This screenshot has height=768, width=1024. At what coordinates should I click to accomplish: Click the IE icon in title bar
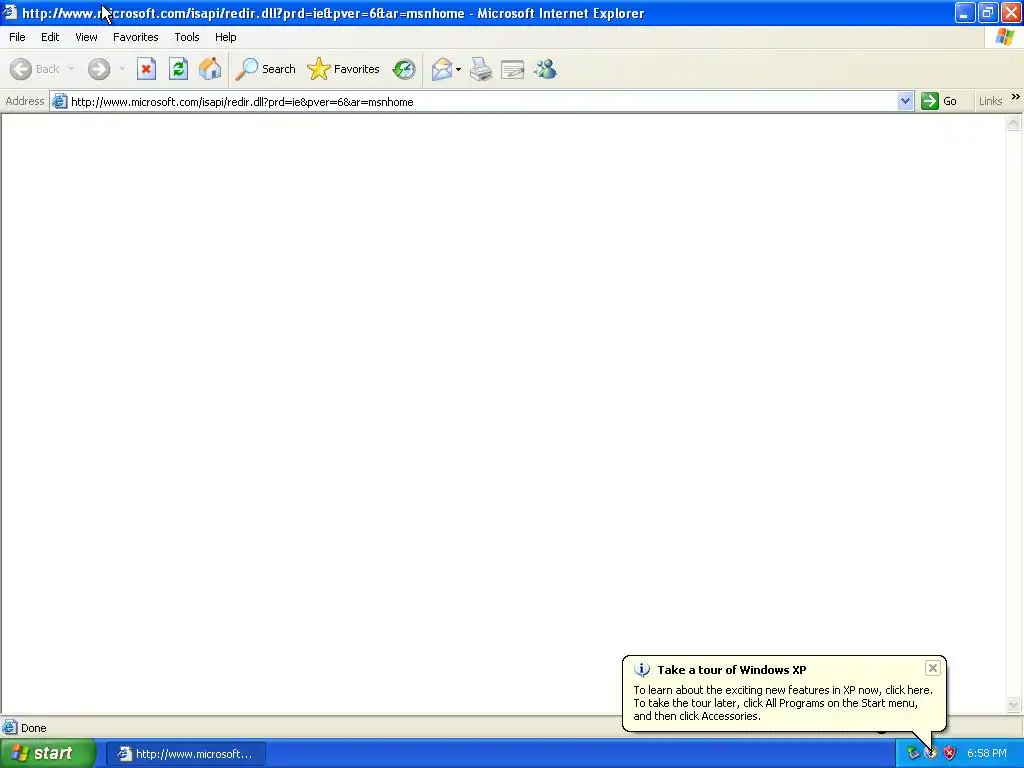[10, 12]
